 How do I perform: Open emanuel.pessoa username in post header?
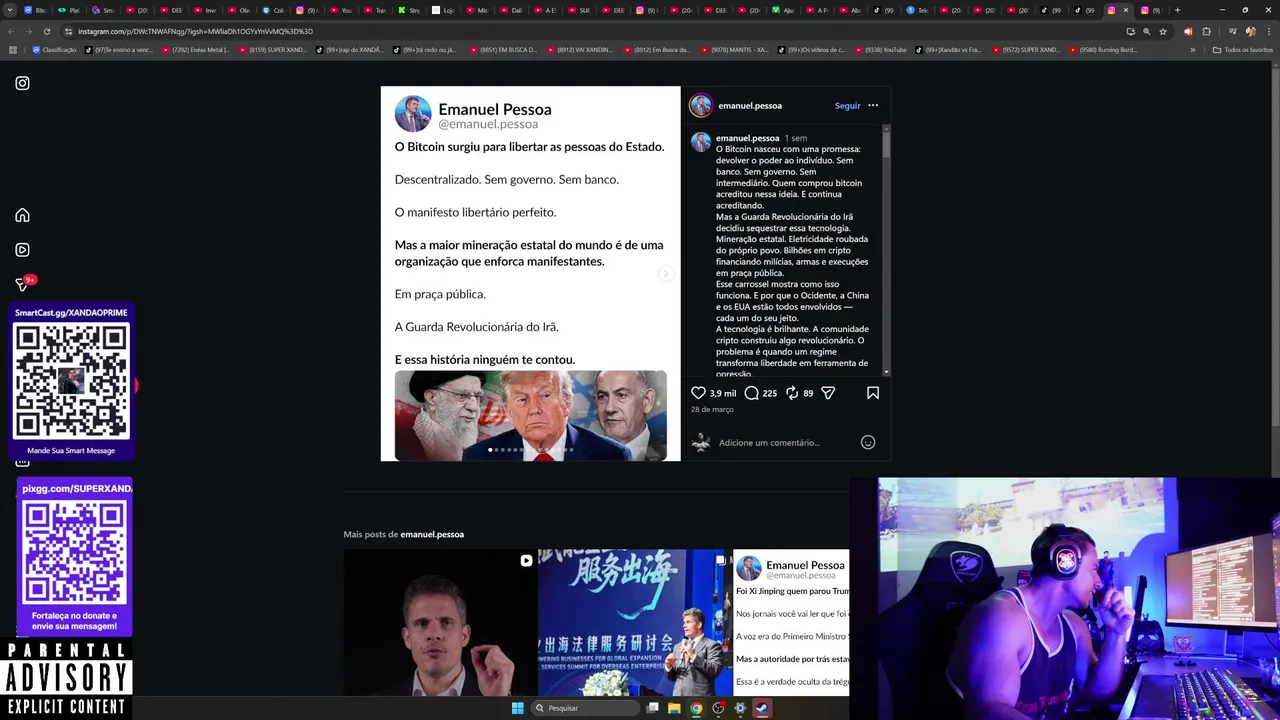pos(750,105)
